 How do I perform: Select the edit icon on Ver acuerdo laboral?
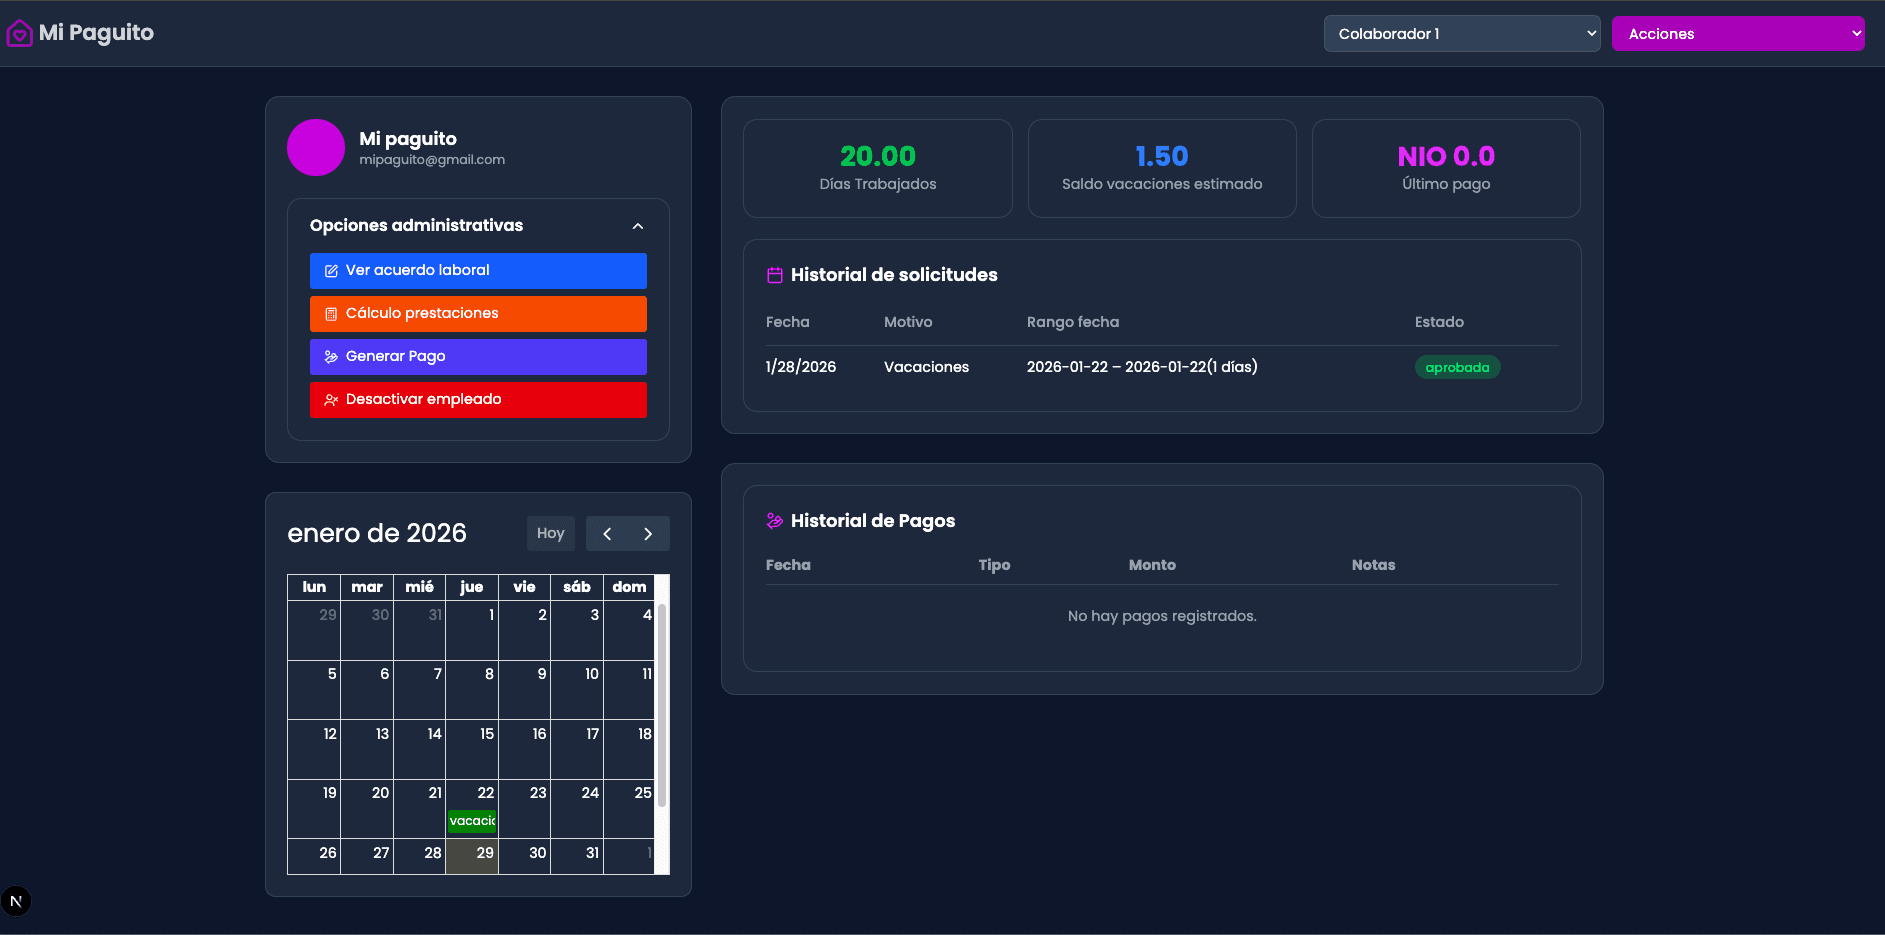click(x=330, y=270)
